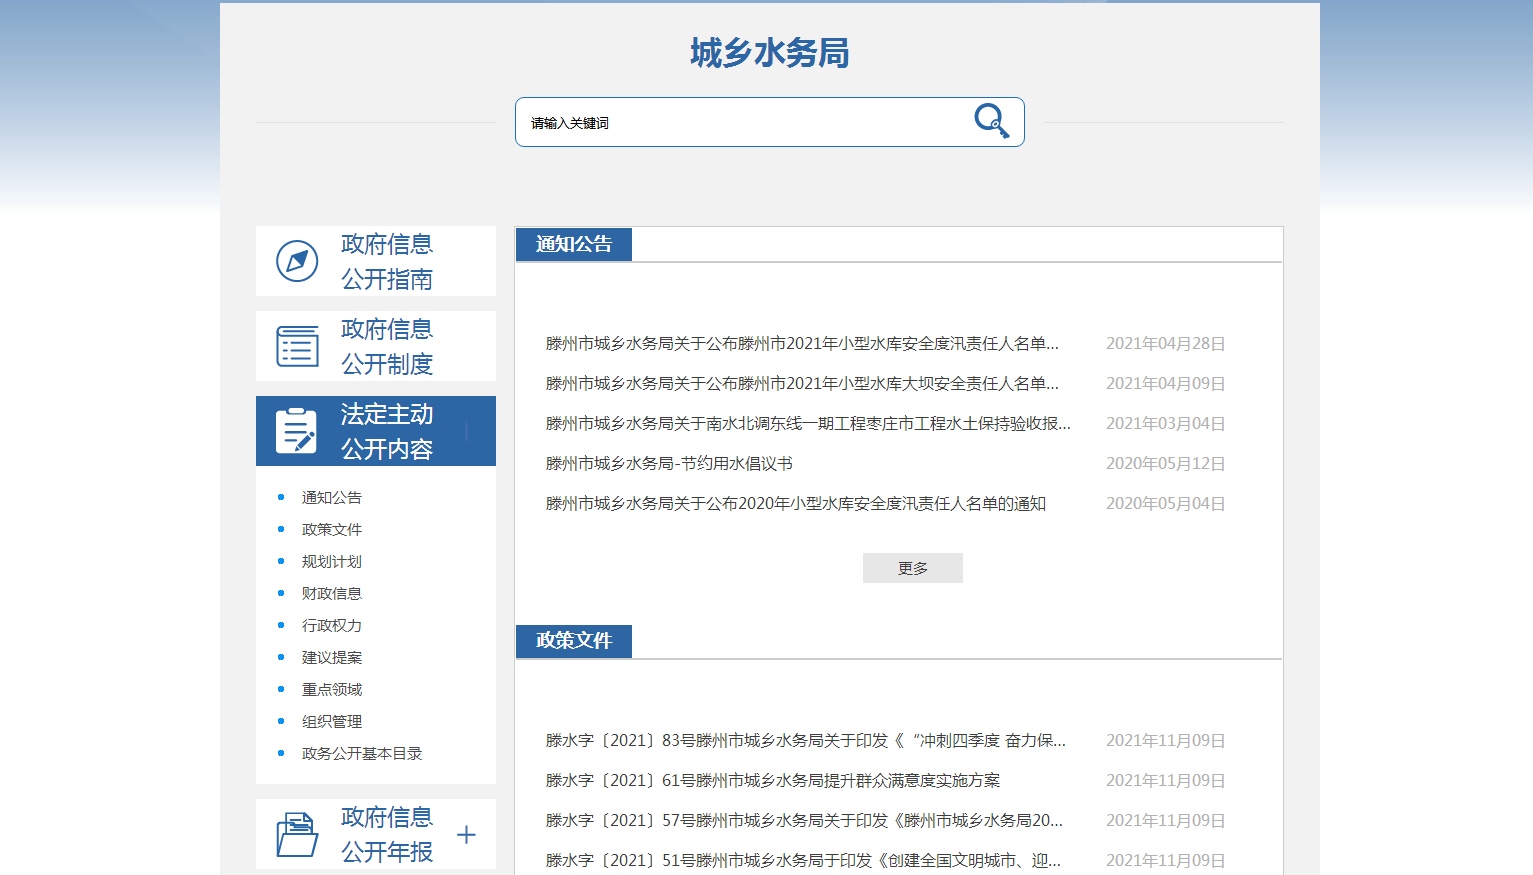The width and height of the screenshot is (1533, 875).
Task: Select 规划计划 in the sidebar list
Action: tap(332, 561)
